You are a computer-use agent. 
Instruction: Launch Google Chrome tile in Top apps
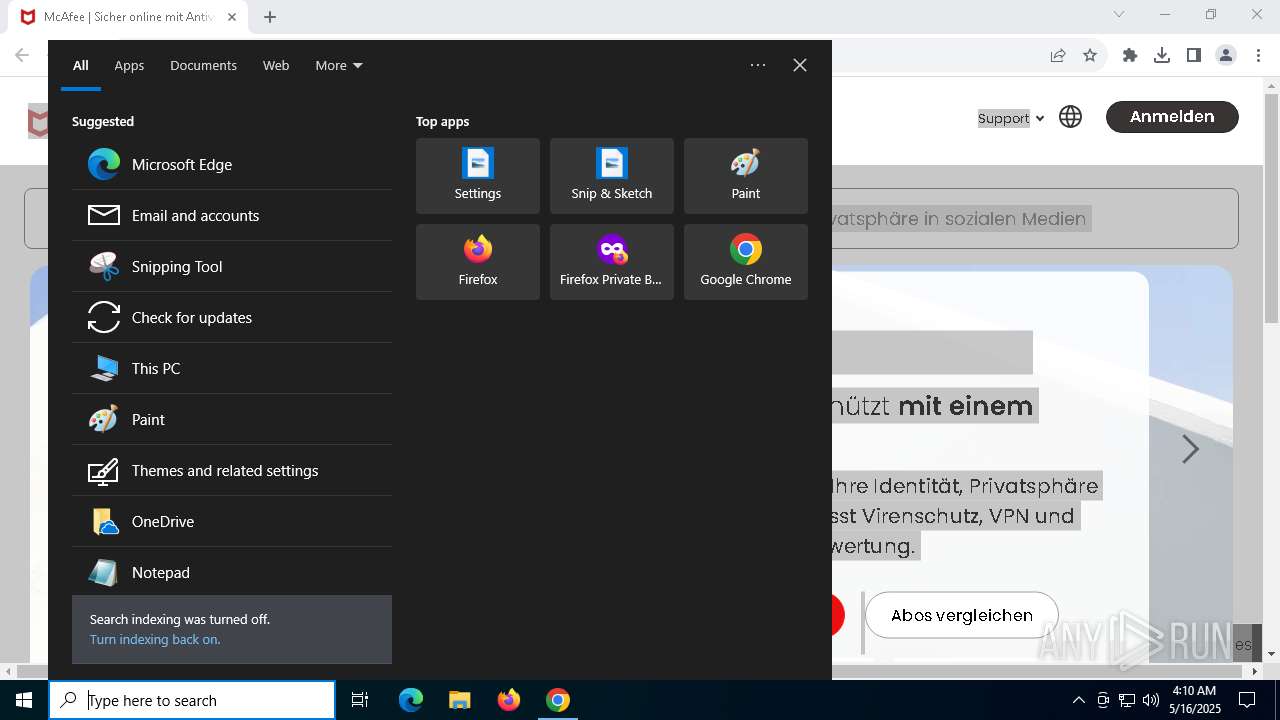pyautogui.click(x=746, y=262)
